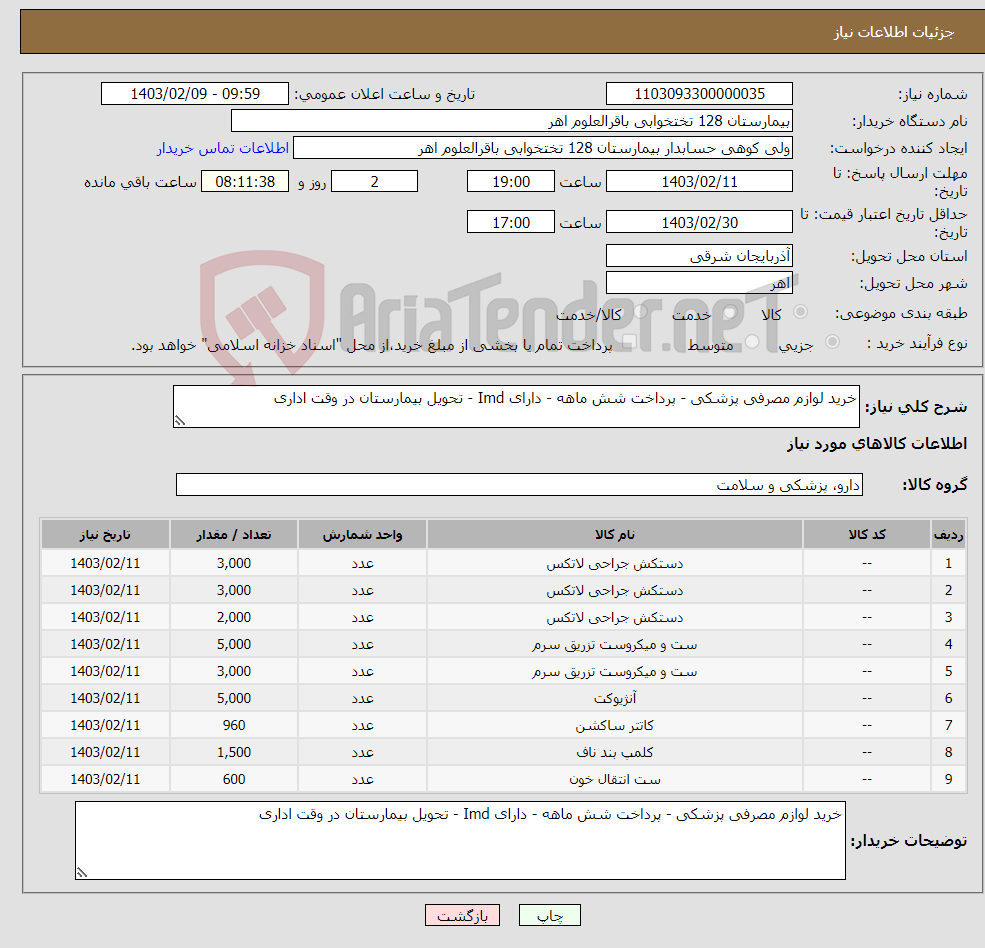Click the remaining days field showing 2
Viewport: 985px width, 948px height.
(374, 182)
